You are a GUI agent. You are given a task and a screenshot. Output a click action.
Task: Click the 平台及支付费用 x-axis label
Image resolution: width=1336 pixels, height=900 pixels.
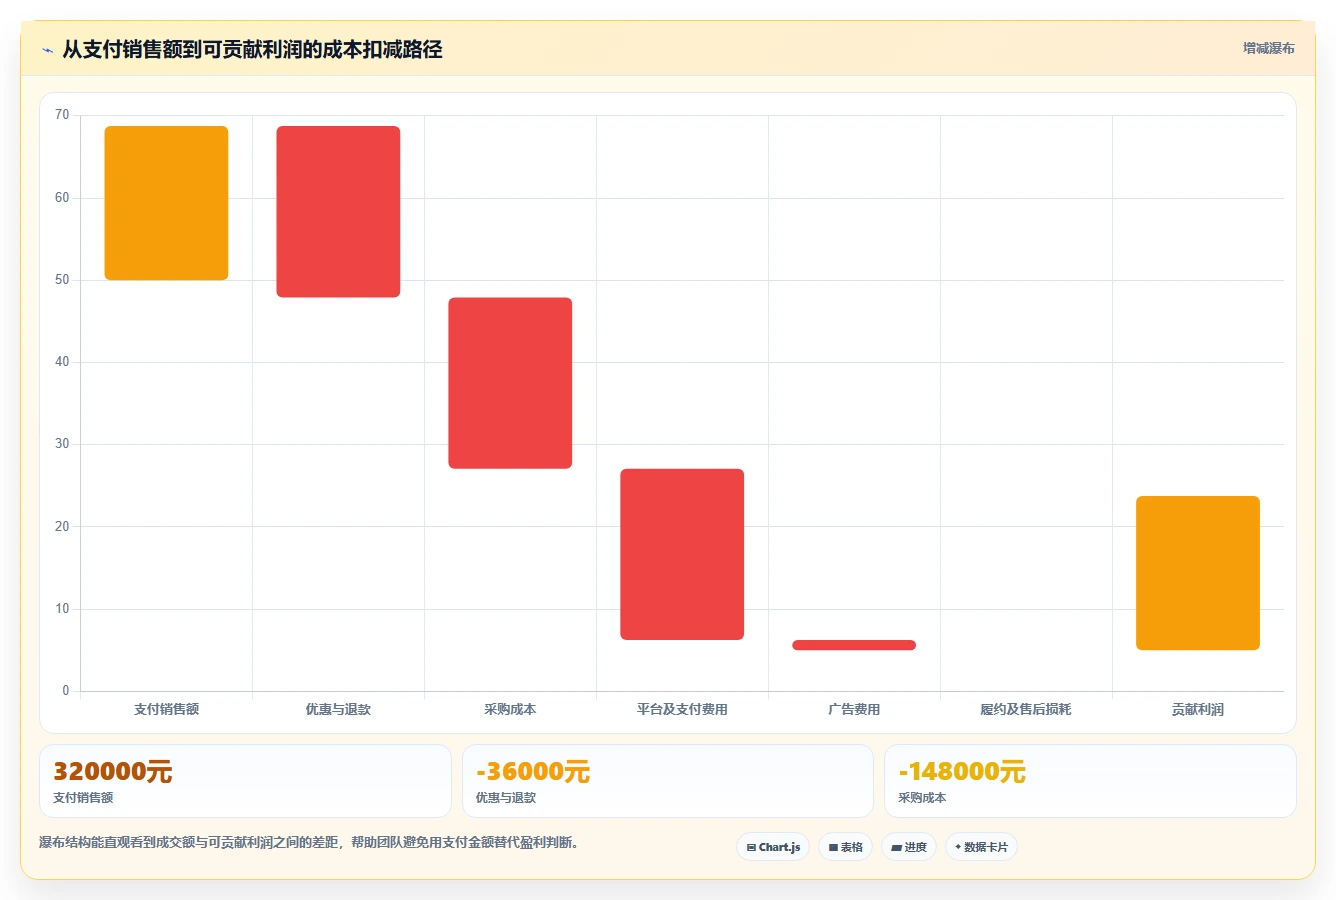(682, 709)
